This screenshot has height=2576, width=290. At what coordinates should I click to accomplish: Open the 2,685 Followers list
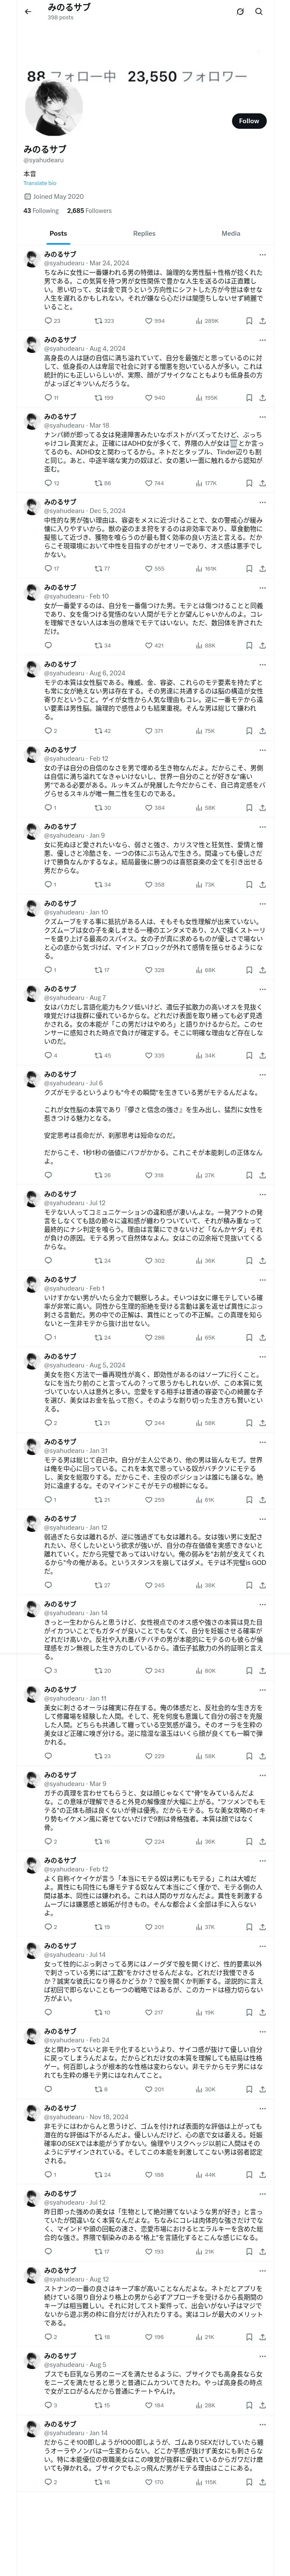pyautogui.click(x=89, y=211)
